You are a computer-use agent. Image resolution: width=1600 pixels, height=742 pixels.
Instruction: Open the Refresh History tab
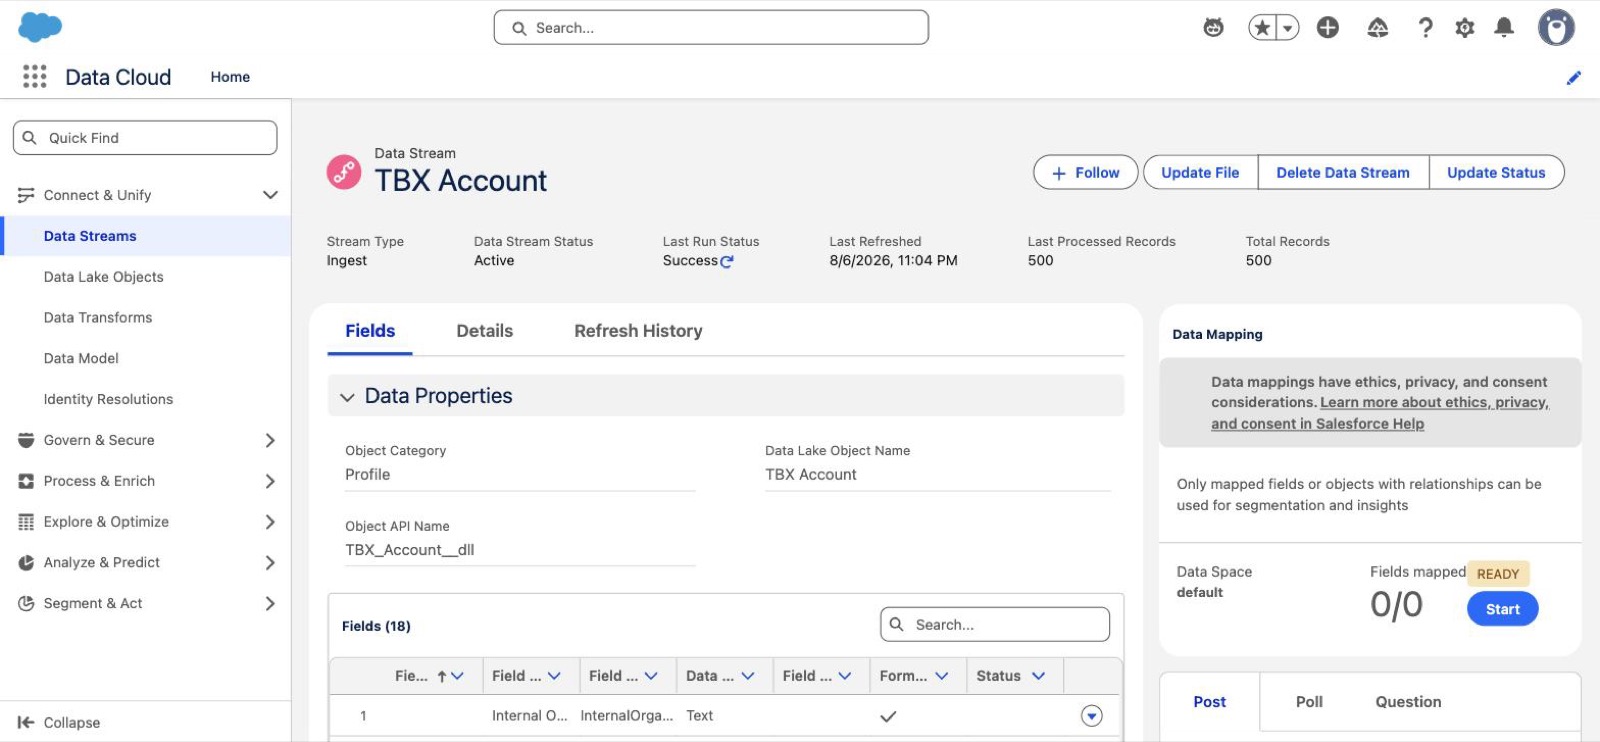point(638,331)
